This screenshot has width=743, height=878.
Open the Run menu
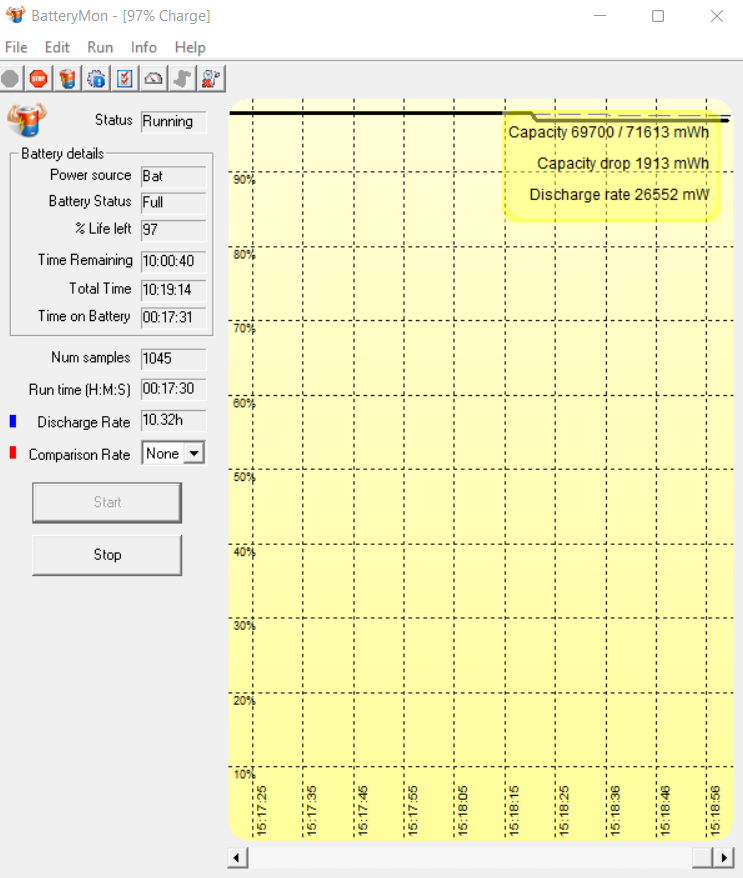click(100, 48)
